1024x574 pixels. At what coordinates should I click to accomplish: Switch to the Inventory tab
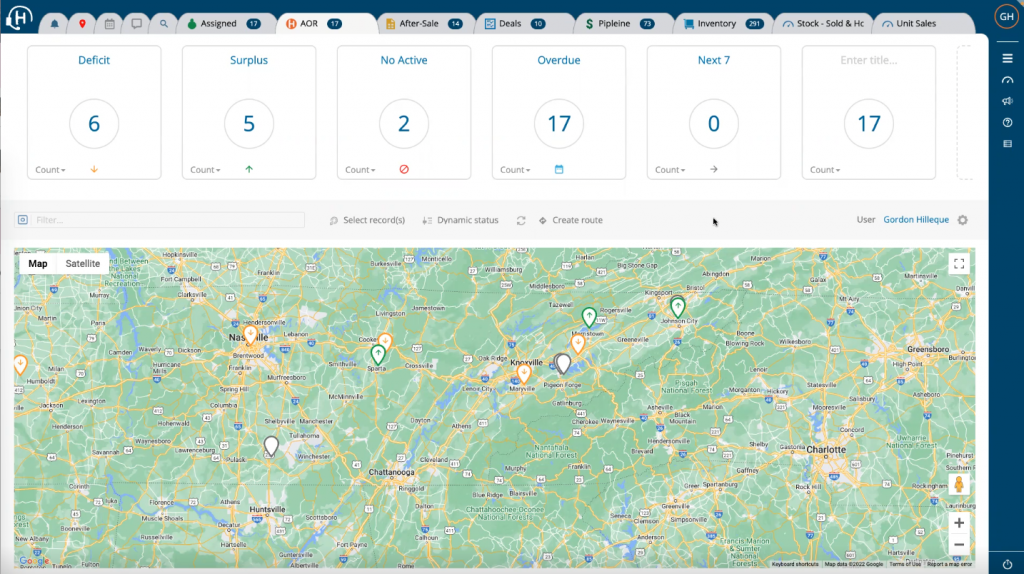[x=724, y=24]
